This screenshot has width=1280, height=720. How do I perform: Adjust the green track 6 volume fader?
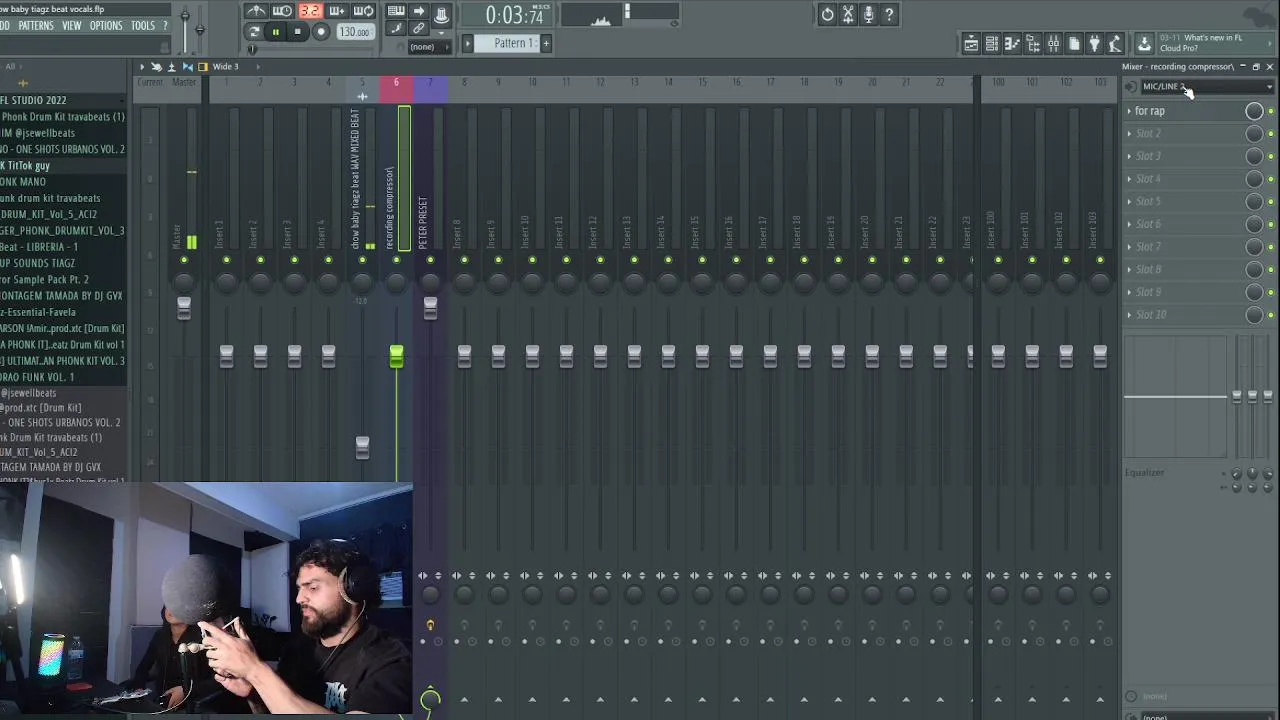tap(396, 356)
